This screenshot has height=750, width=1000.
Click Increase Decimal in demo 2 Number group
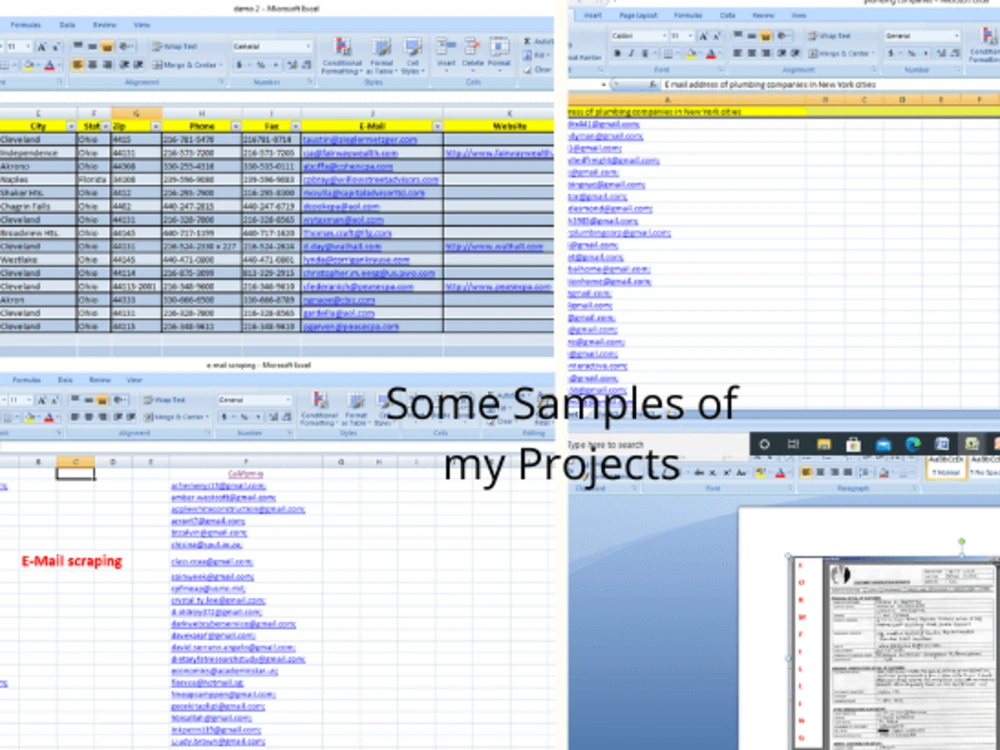coord(293,64)
